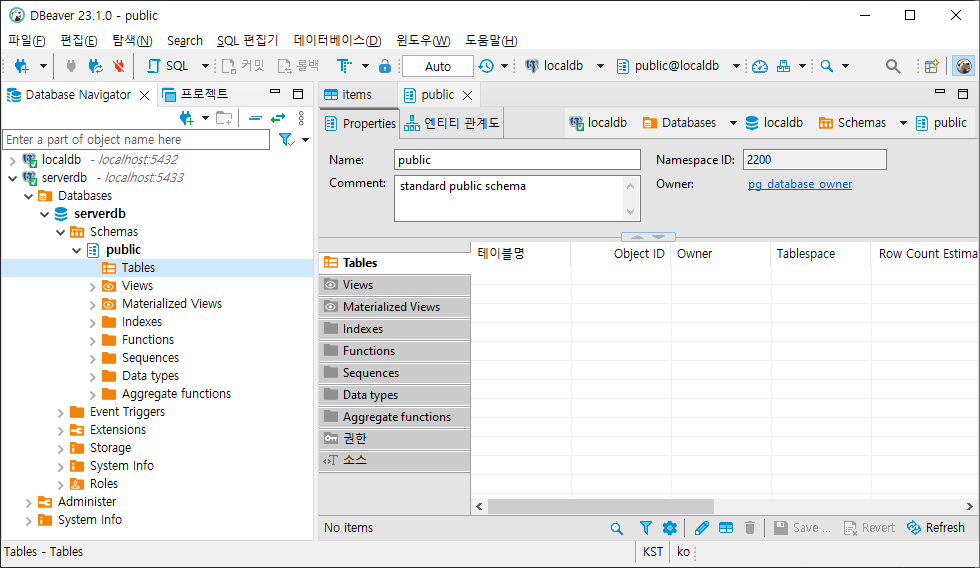
Task: Collapse the Schemas tree node
Action: pyautogui.click(x=61, y=232)
